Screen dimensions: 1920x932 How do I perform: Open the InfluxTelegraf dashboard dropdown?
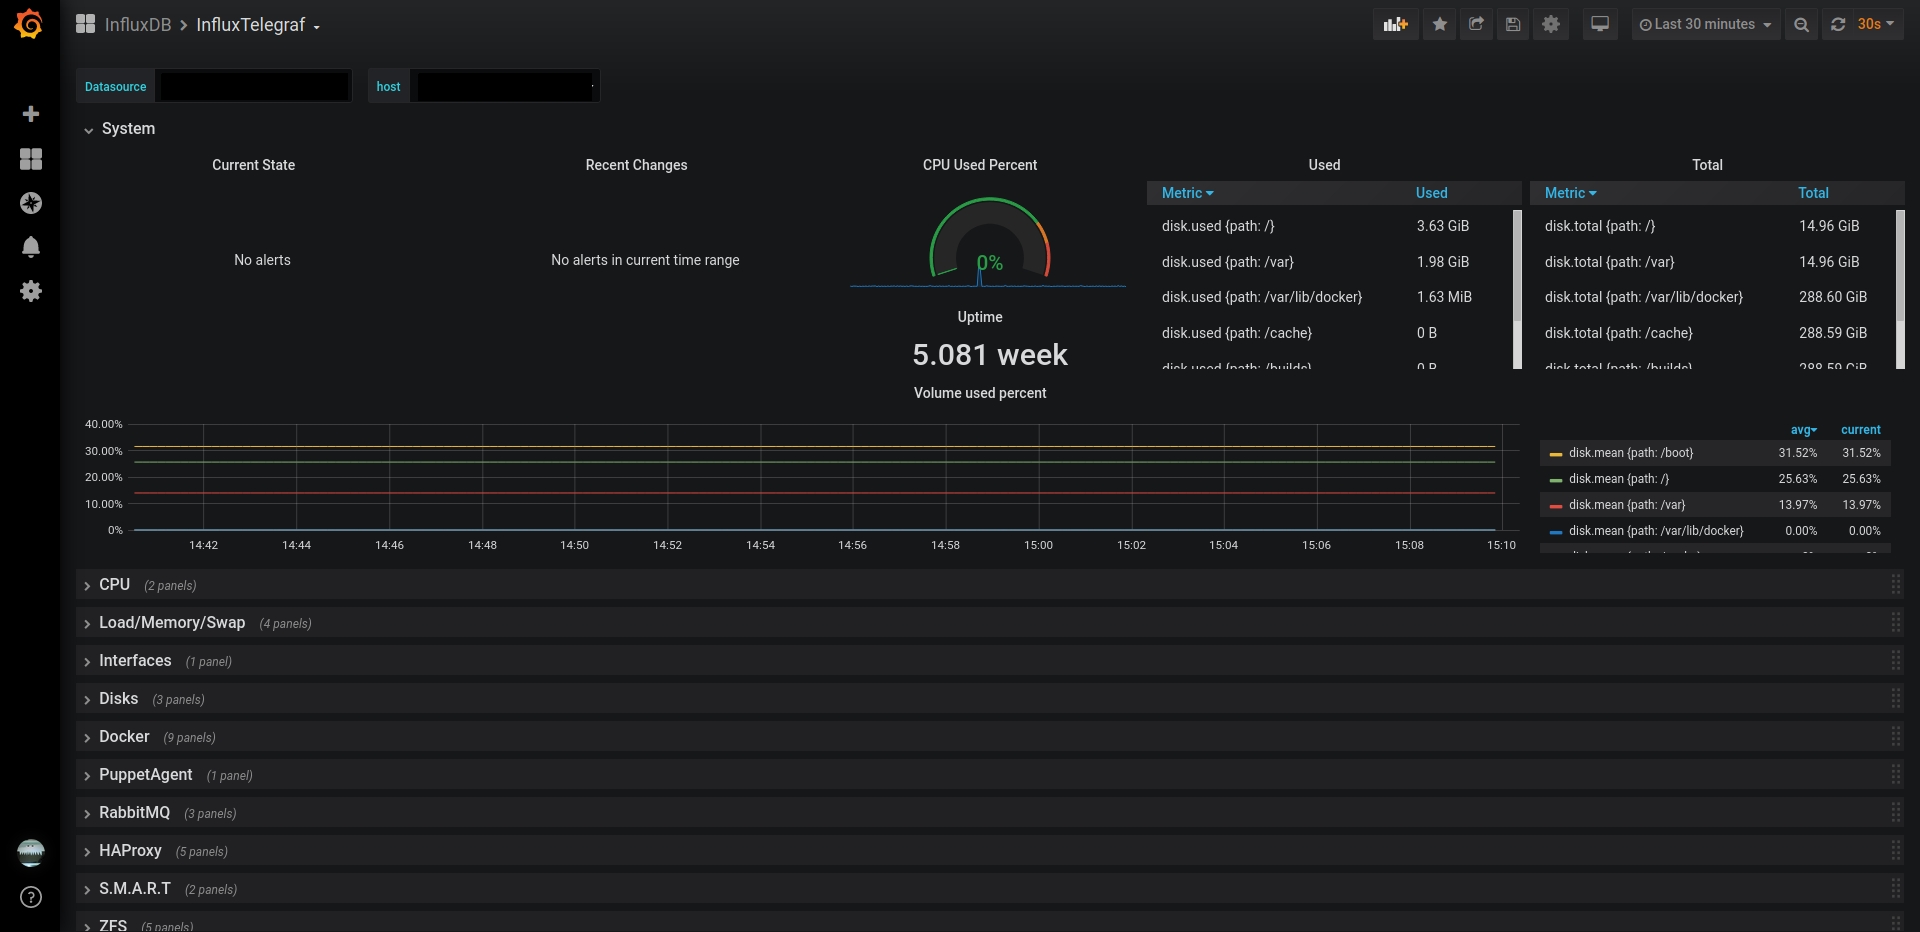pyautogui.click(x=258, y=25)
